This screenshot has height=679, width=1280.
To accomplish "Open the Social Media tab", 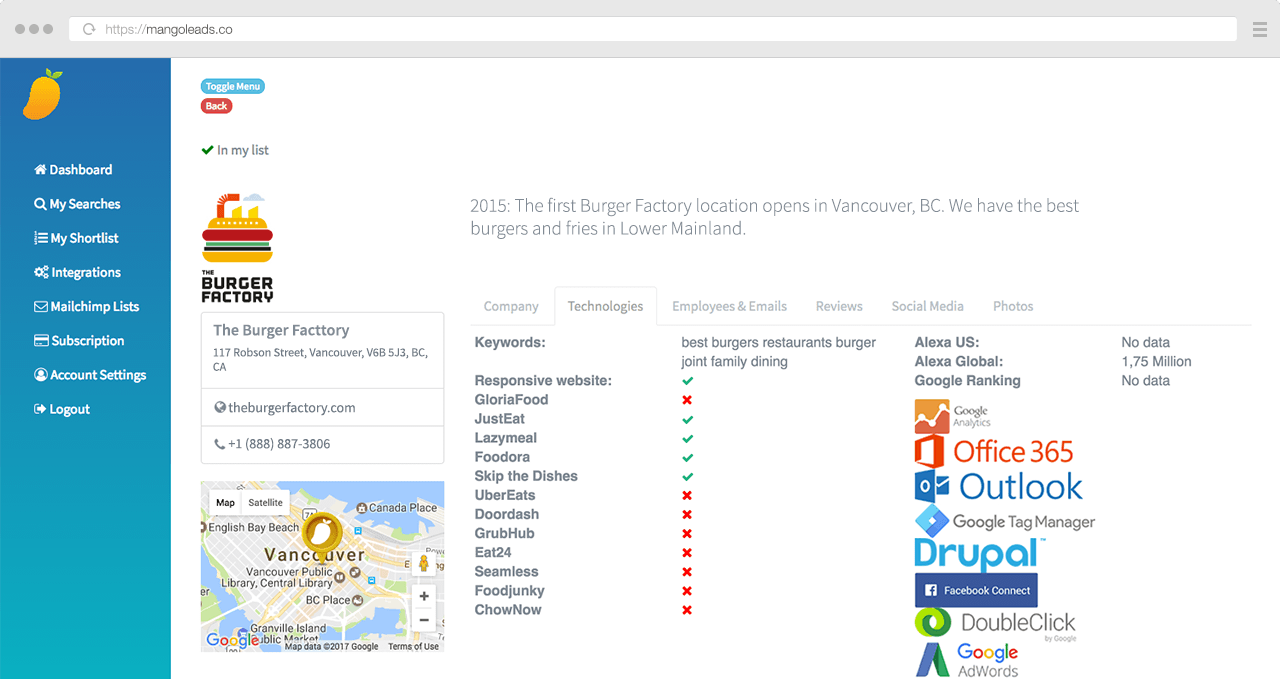I will click(x=928, y=306).
